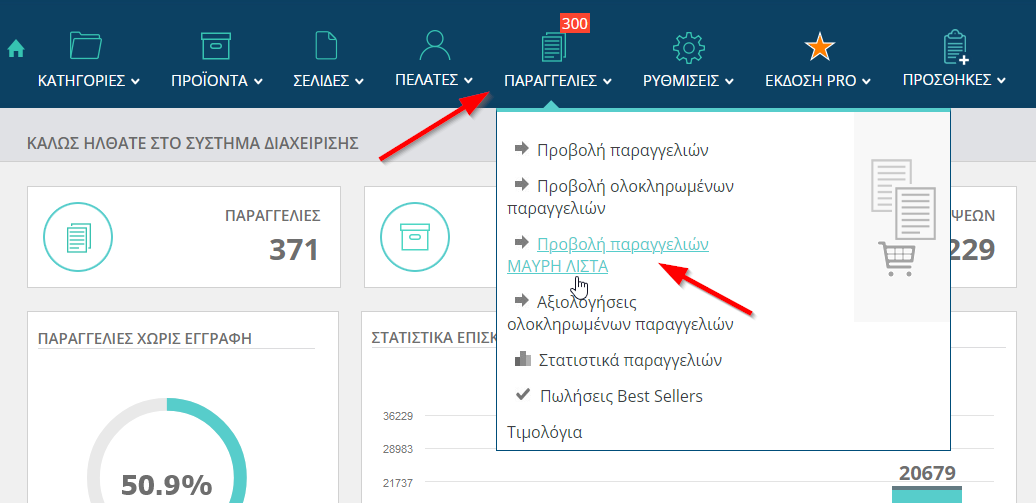Click the circular box icon in second card
This screenshot has height=503, width=1036.
[x=415, y=237]
